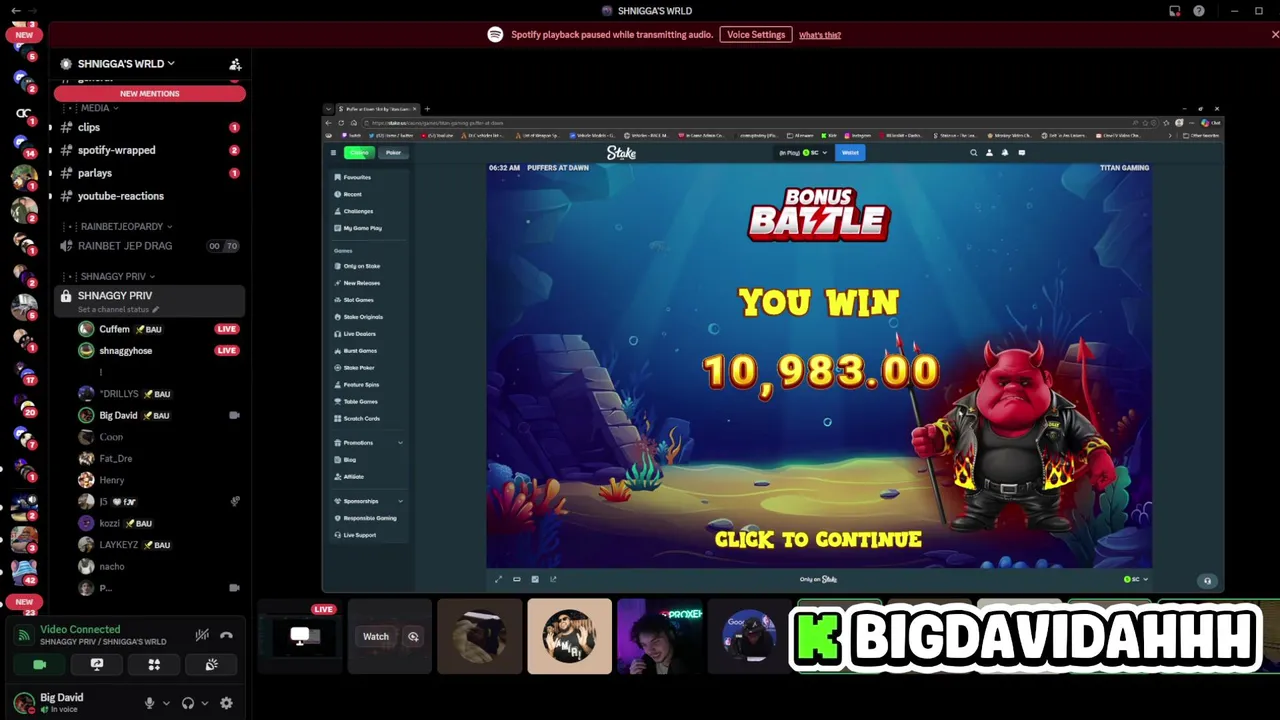Dismiss the Spotify playback notice
Image resolution: width=1280 pixels, height=720 pixels.
point(1275,35)
